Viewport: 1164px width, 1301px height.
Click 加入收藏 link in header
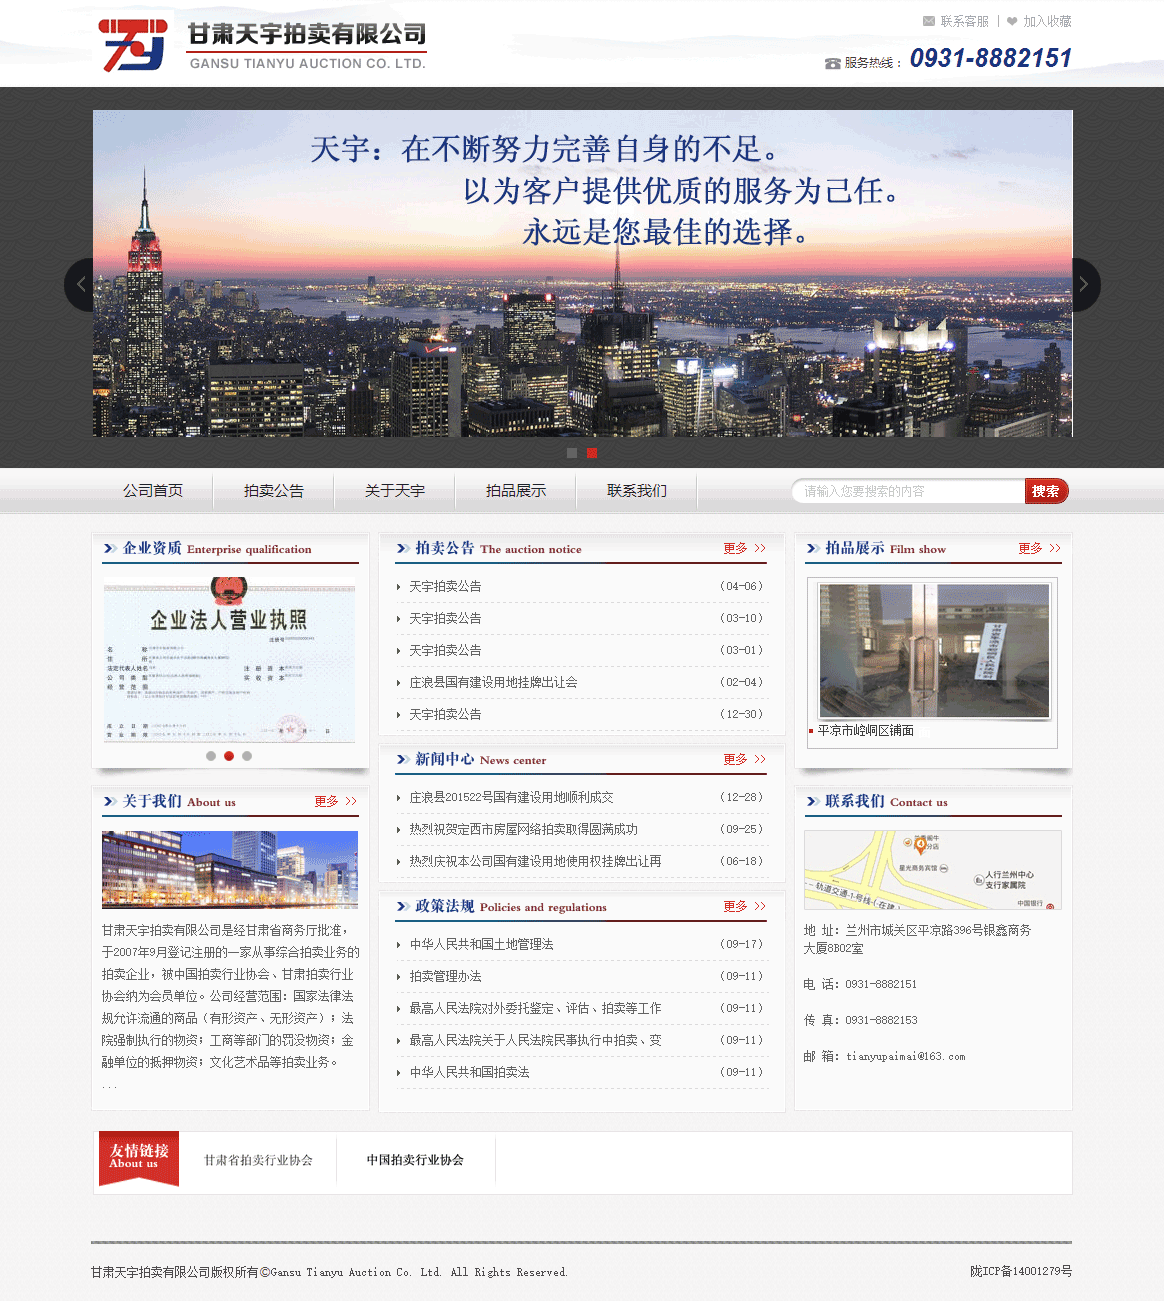1047,21
